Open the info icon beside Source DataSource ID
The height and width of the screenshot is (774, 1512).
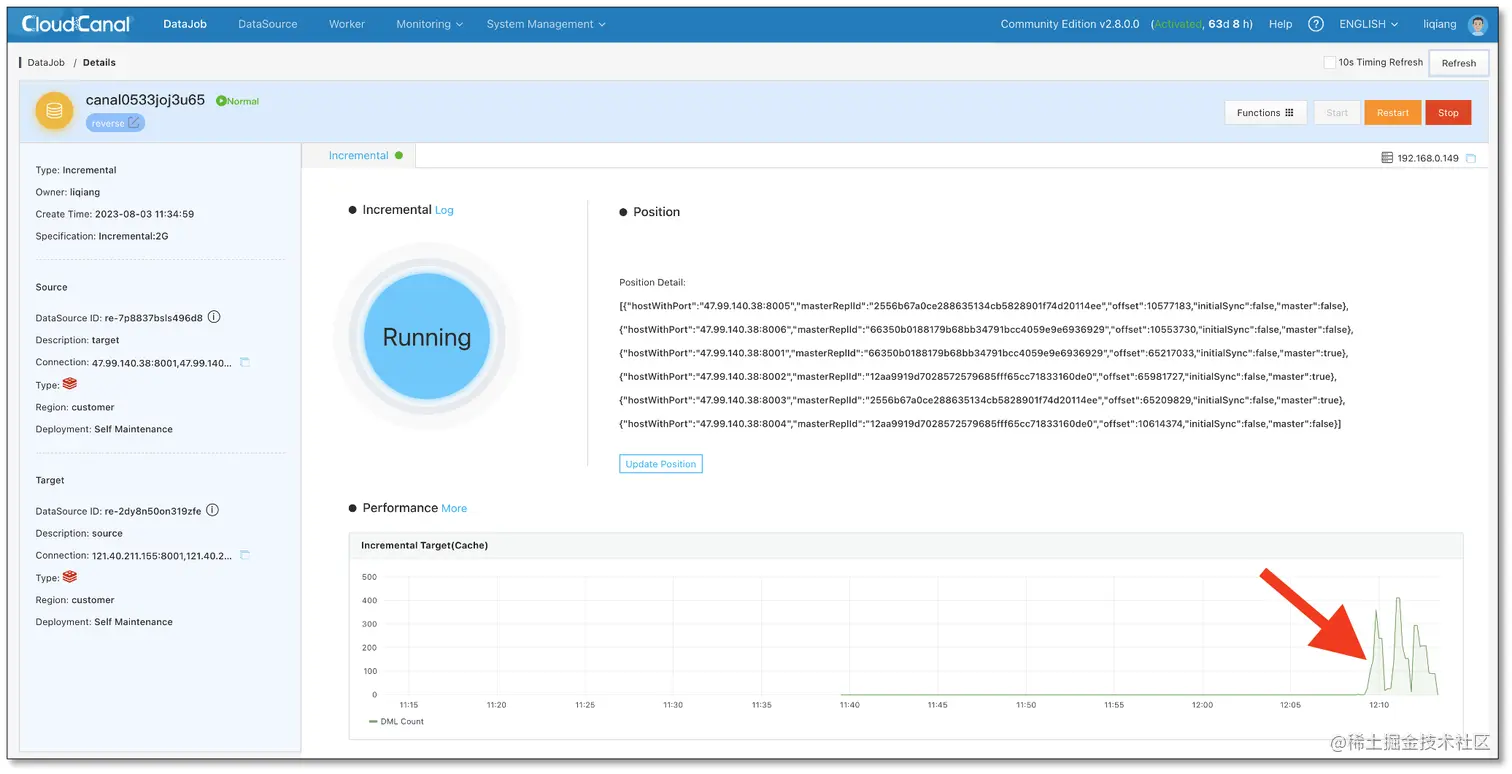[214, 317]
